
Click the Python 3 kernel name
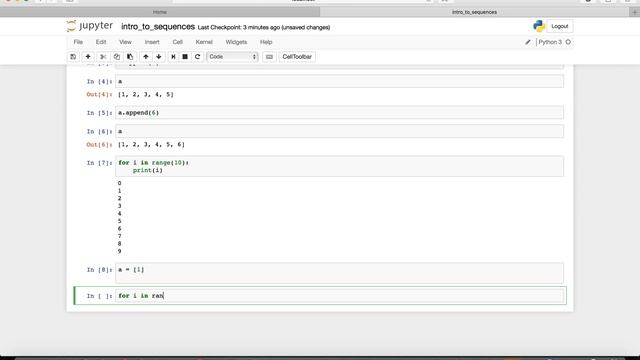pyautogui.click(x=550, y=42)
